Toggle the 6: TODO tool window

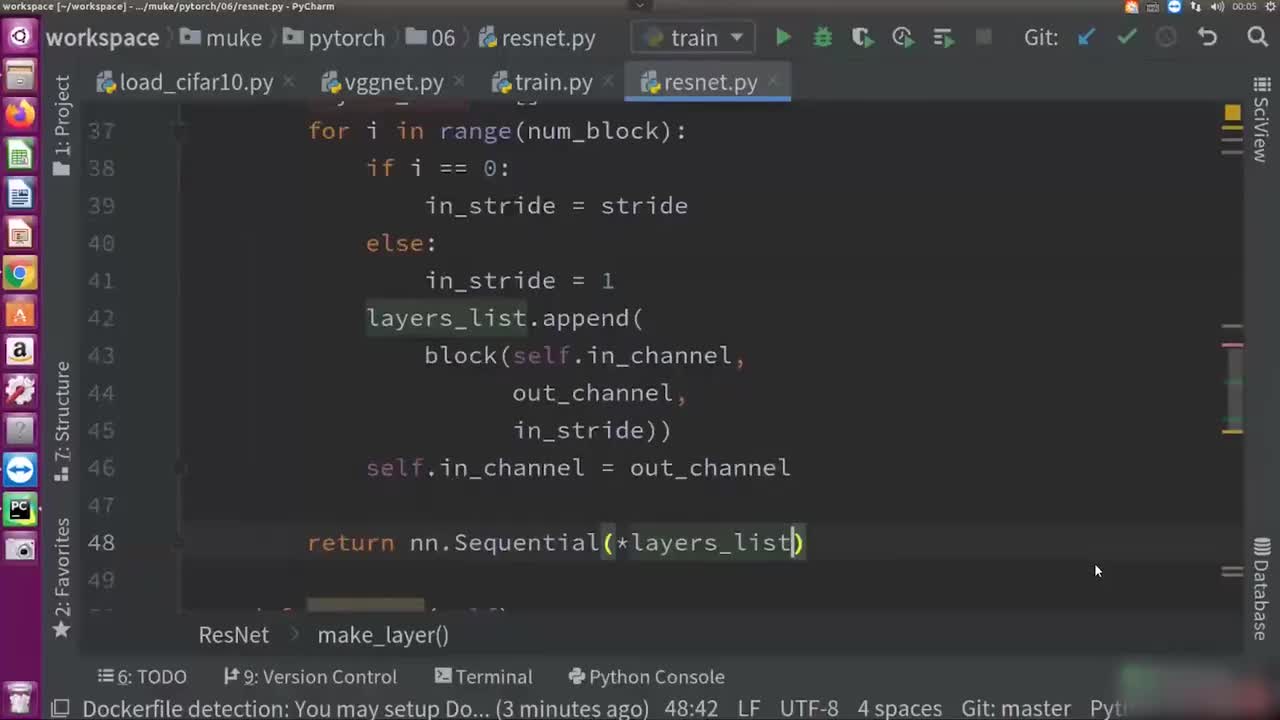pyautogui.click(x=142, y=677)
